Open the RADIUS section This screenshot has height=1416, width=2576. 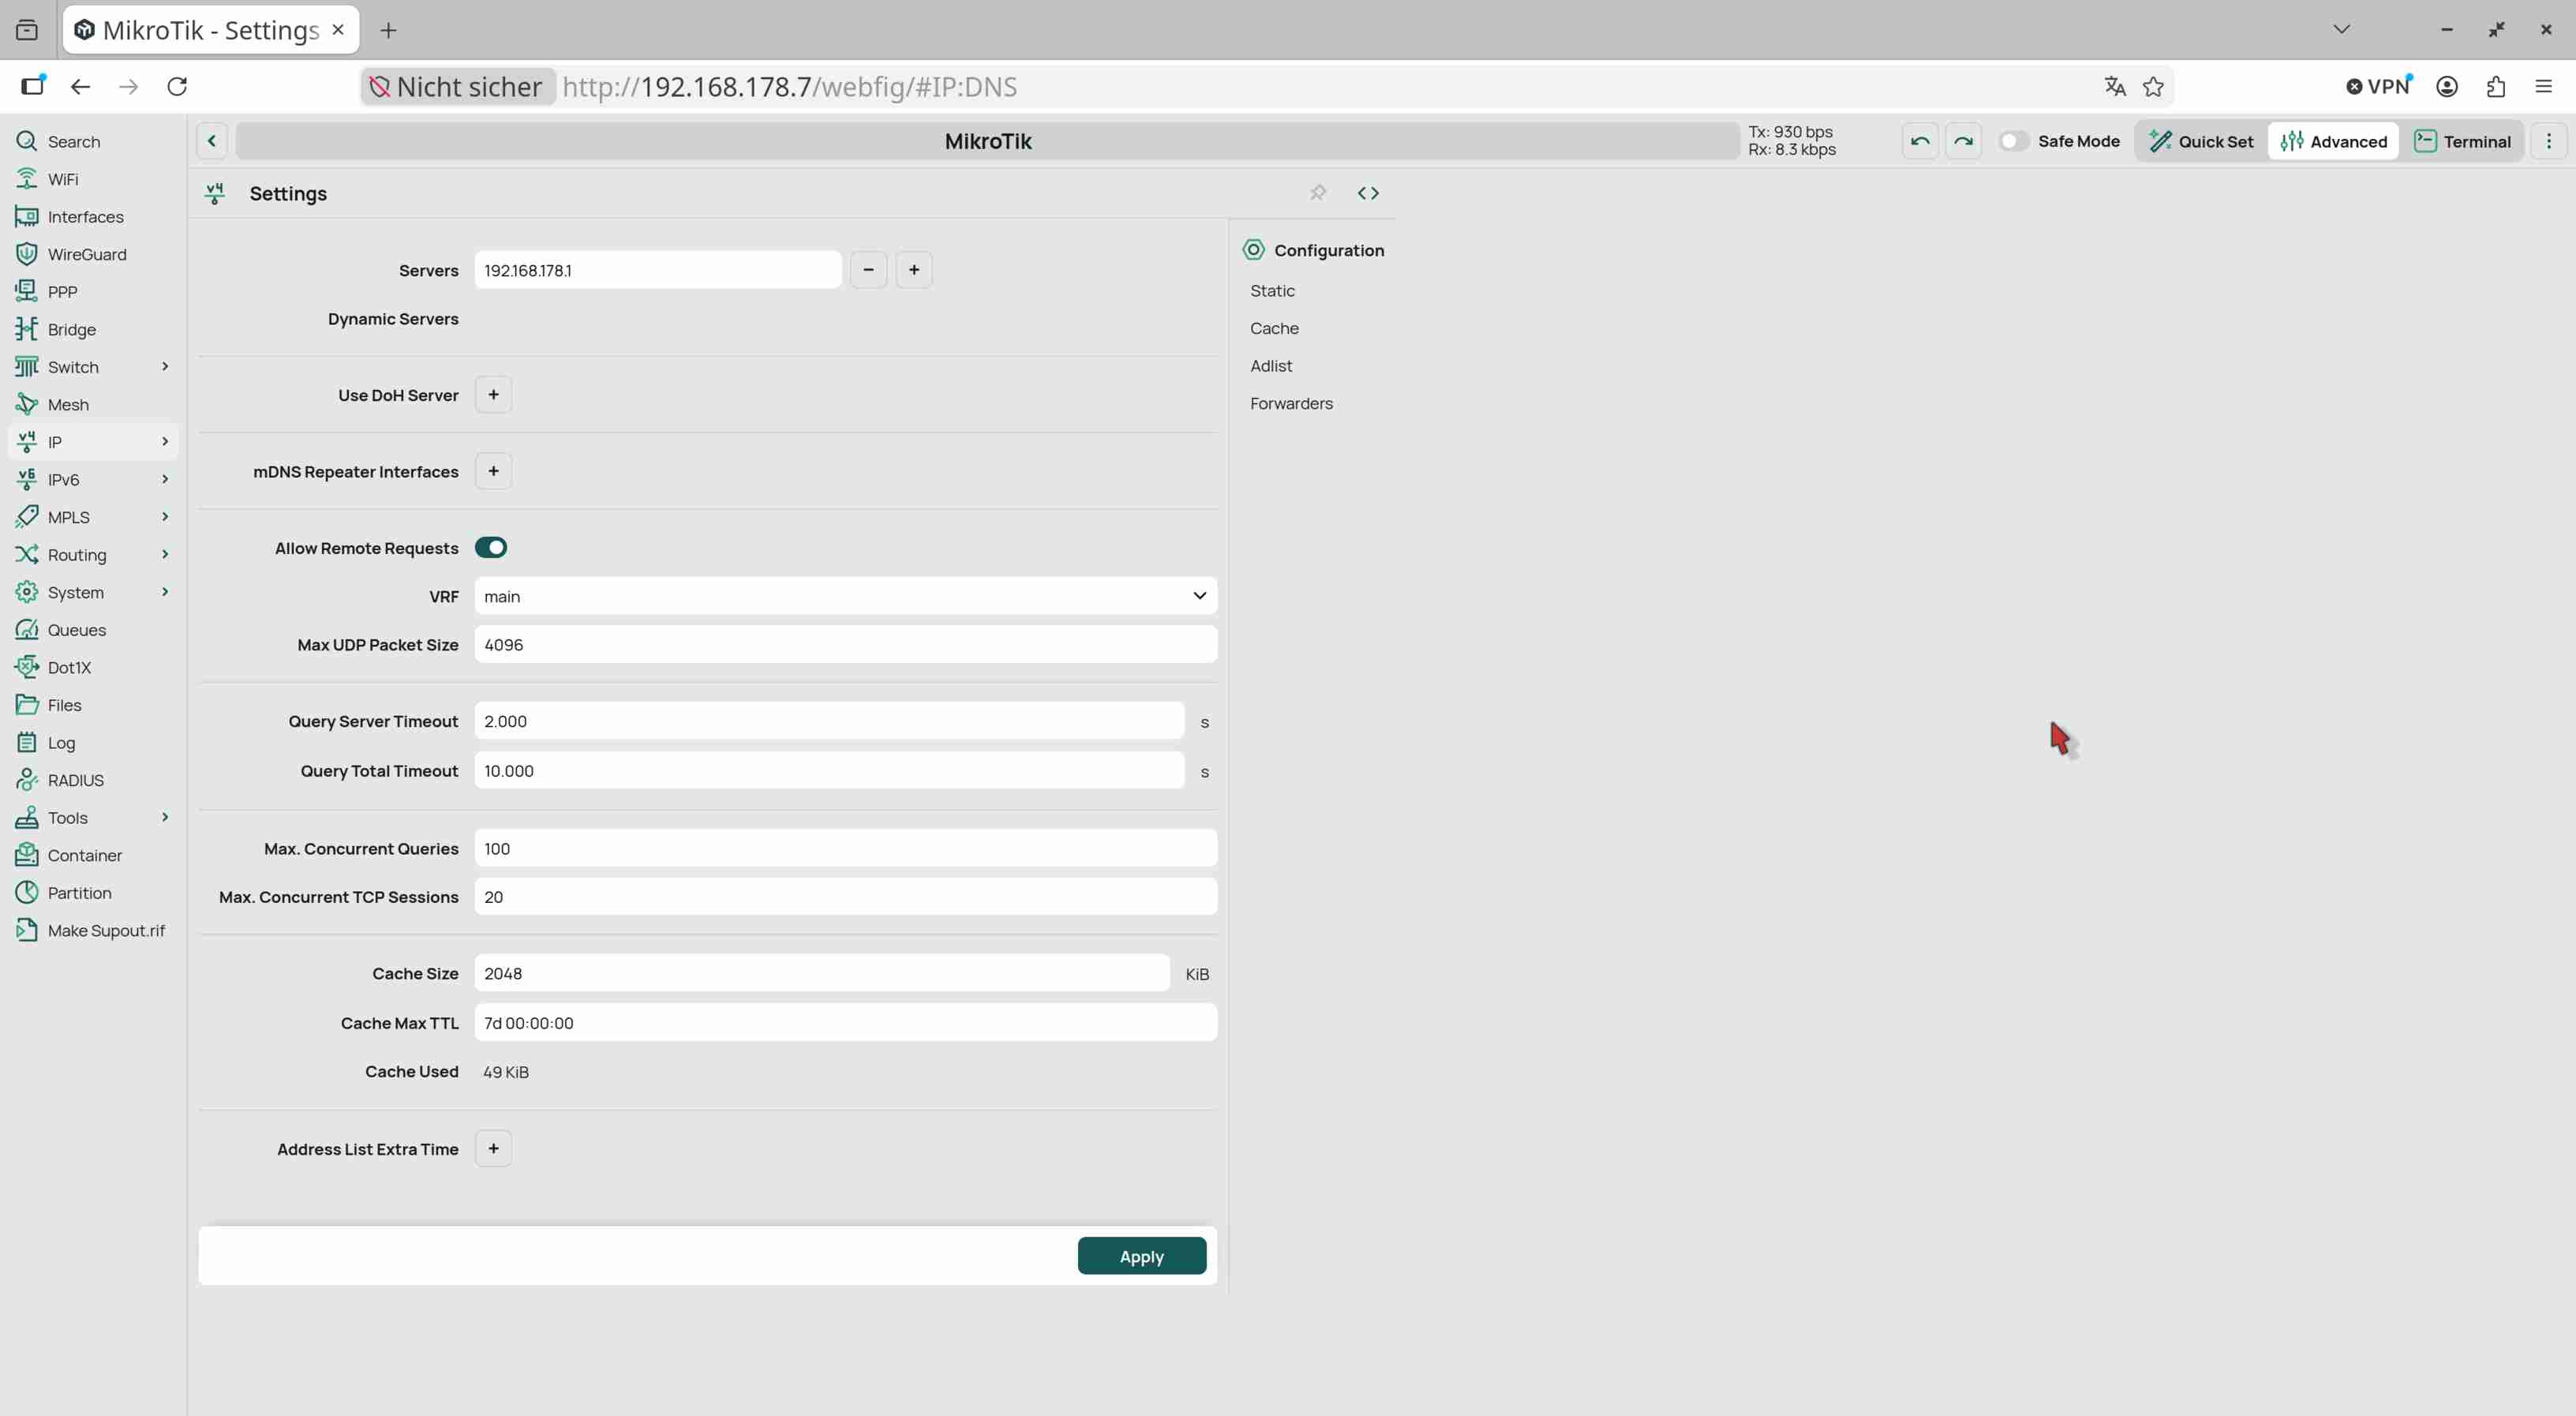click(75, 780)
